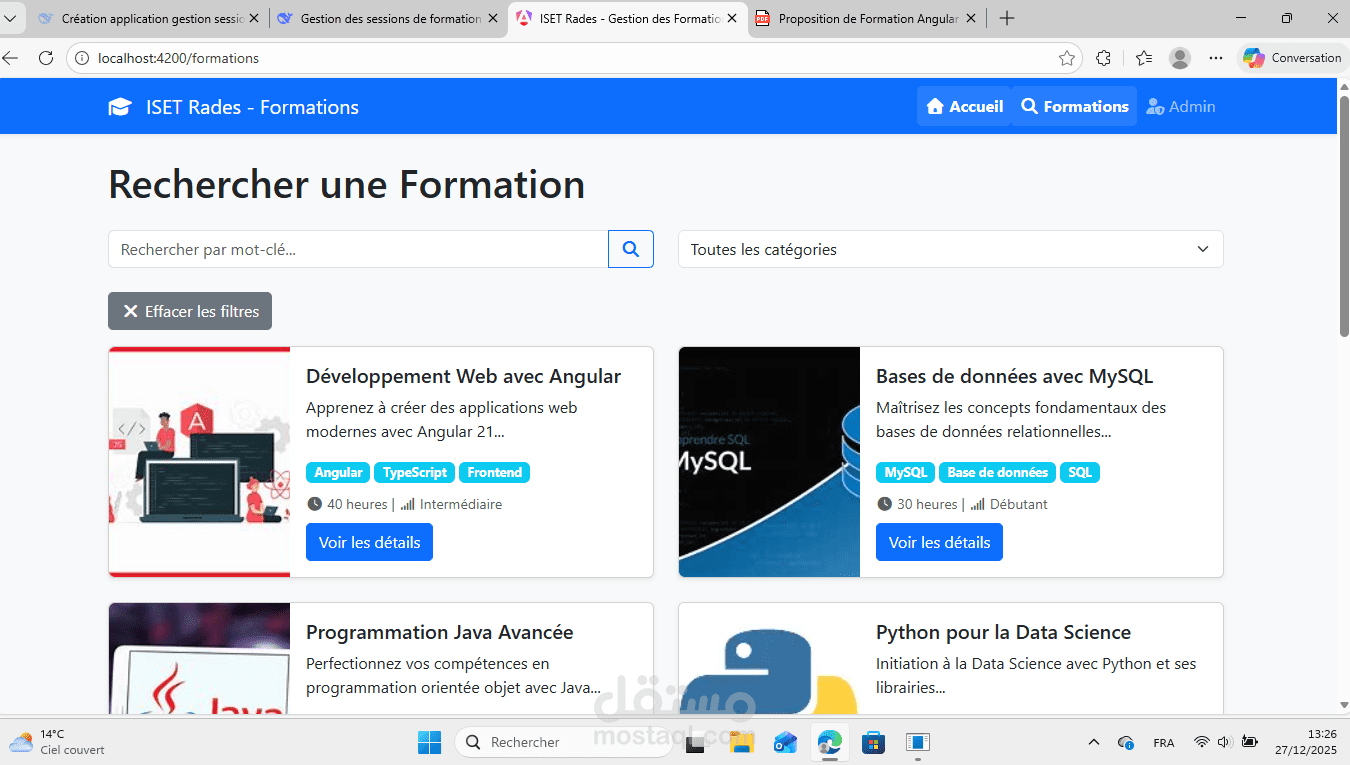Click 'Python pour la Data Science' card title
The image size is (1350, 765).
1003,632
